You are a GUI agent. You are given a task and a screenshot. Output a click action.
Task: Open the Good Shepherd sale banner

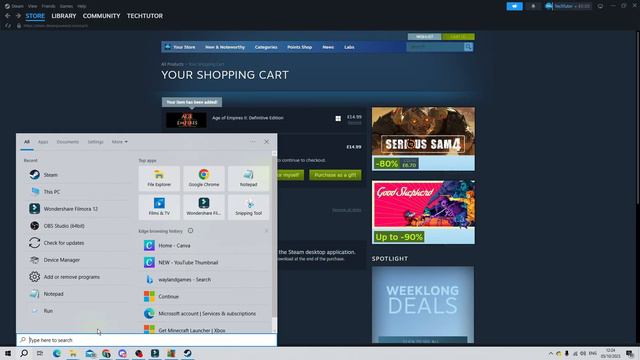[423, 212]
